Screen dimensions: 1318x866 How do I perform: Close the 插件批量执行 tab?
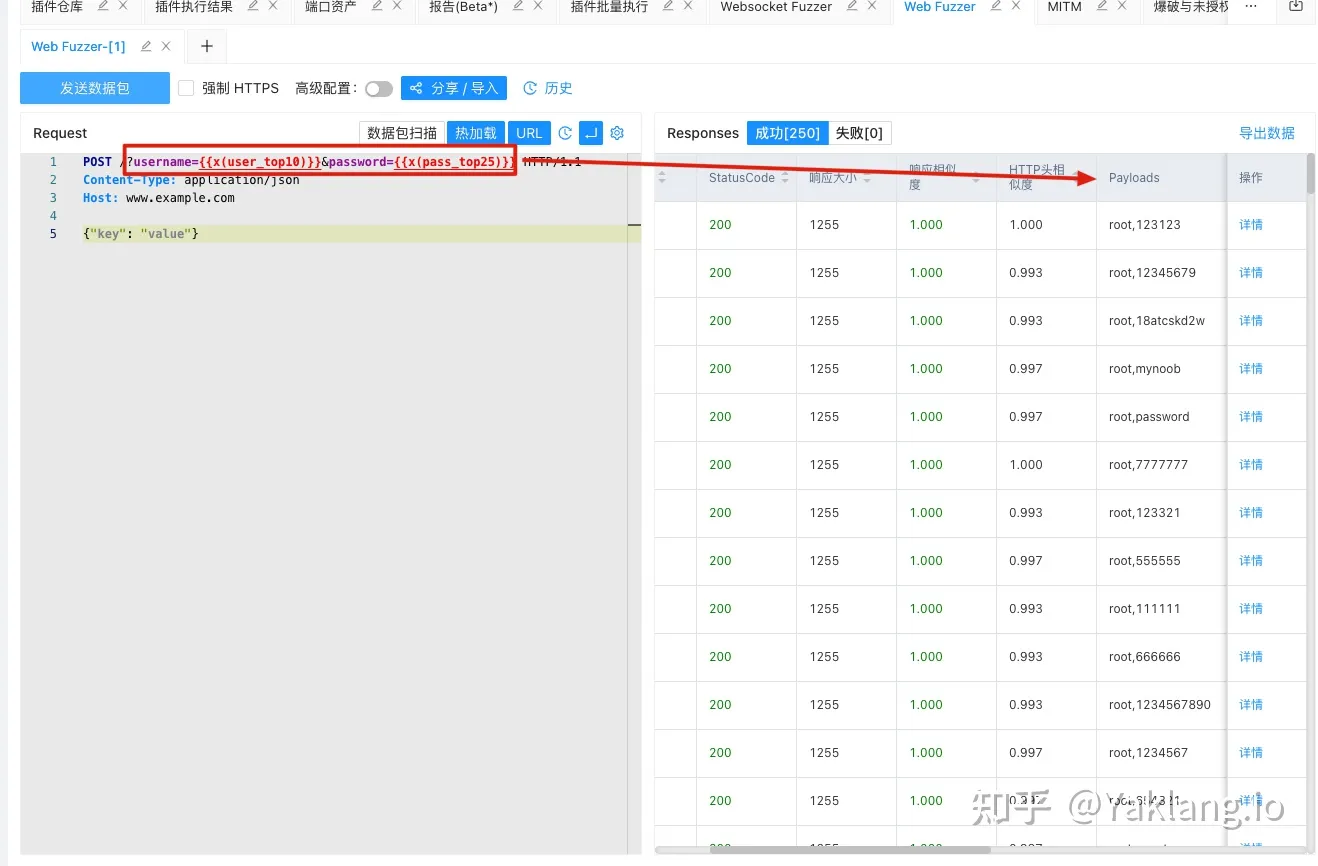click(x=688, y=6)
